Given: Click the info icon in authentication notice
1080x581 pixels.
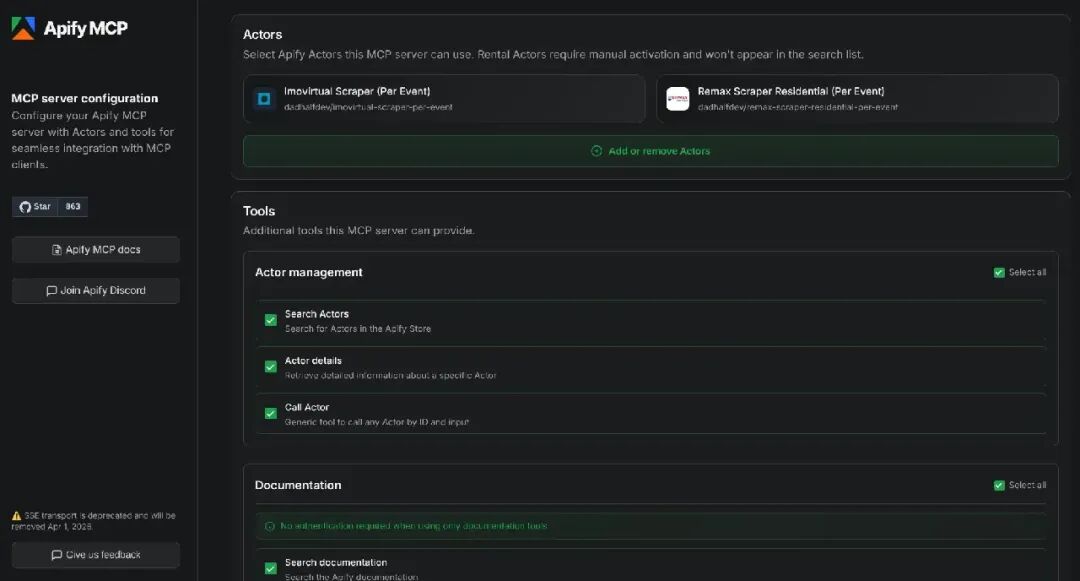Looking at the screenshot, I should pos(267,525).
